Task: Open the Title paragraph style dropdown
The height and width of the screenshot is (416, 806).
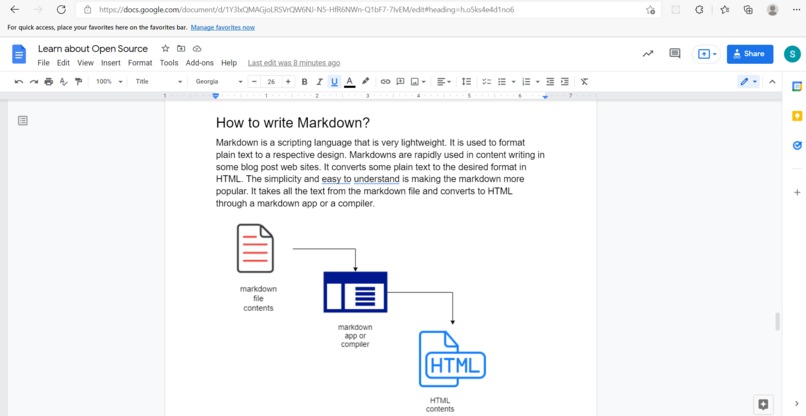Action: [158, 82]
